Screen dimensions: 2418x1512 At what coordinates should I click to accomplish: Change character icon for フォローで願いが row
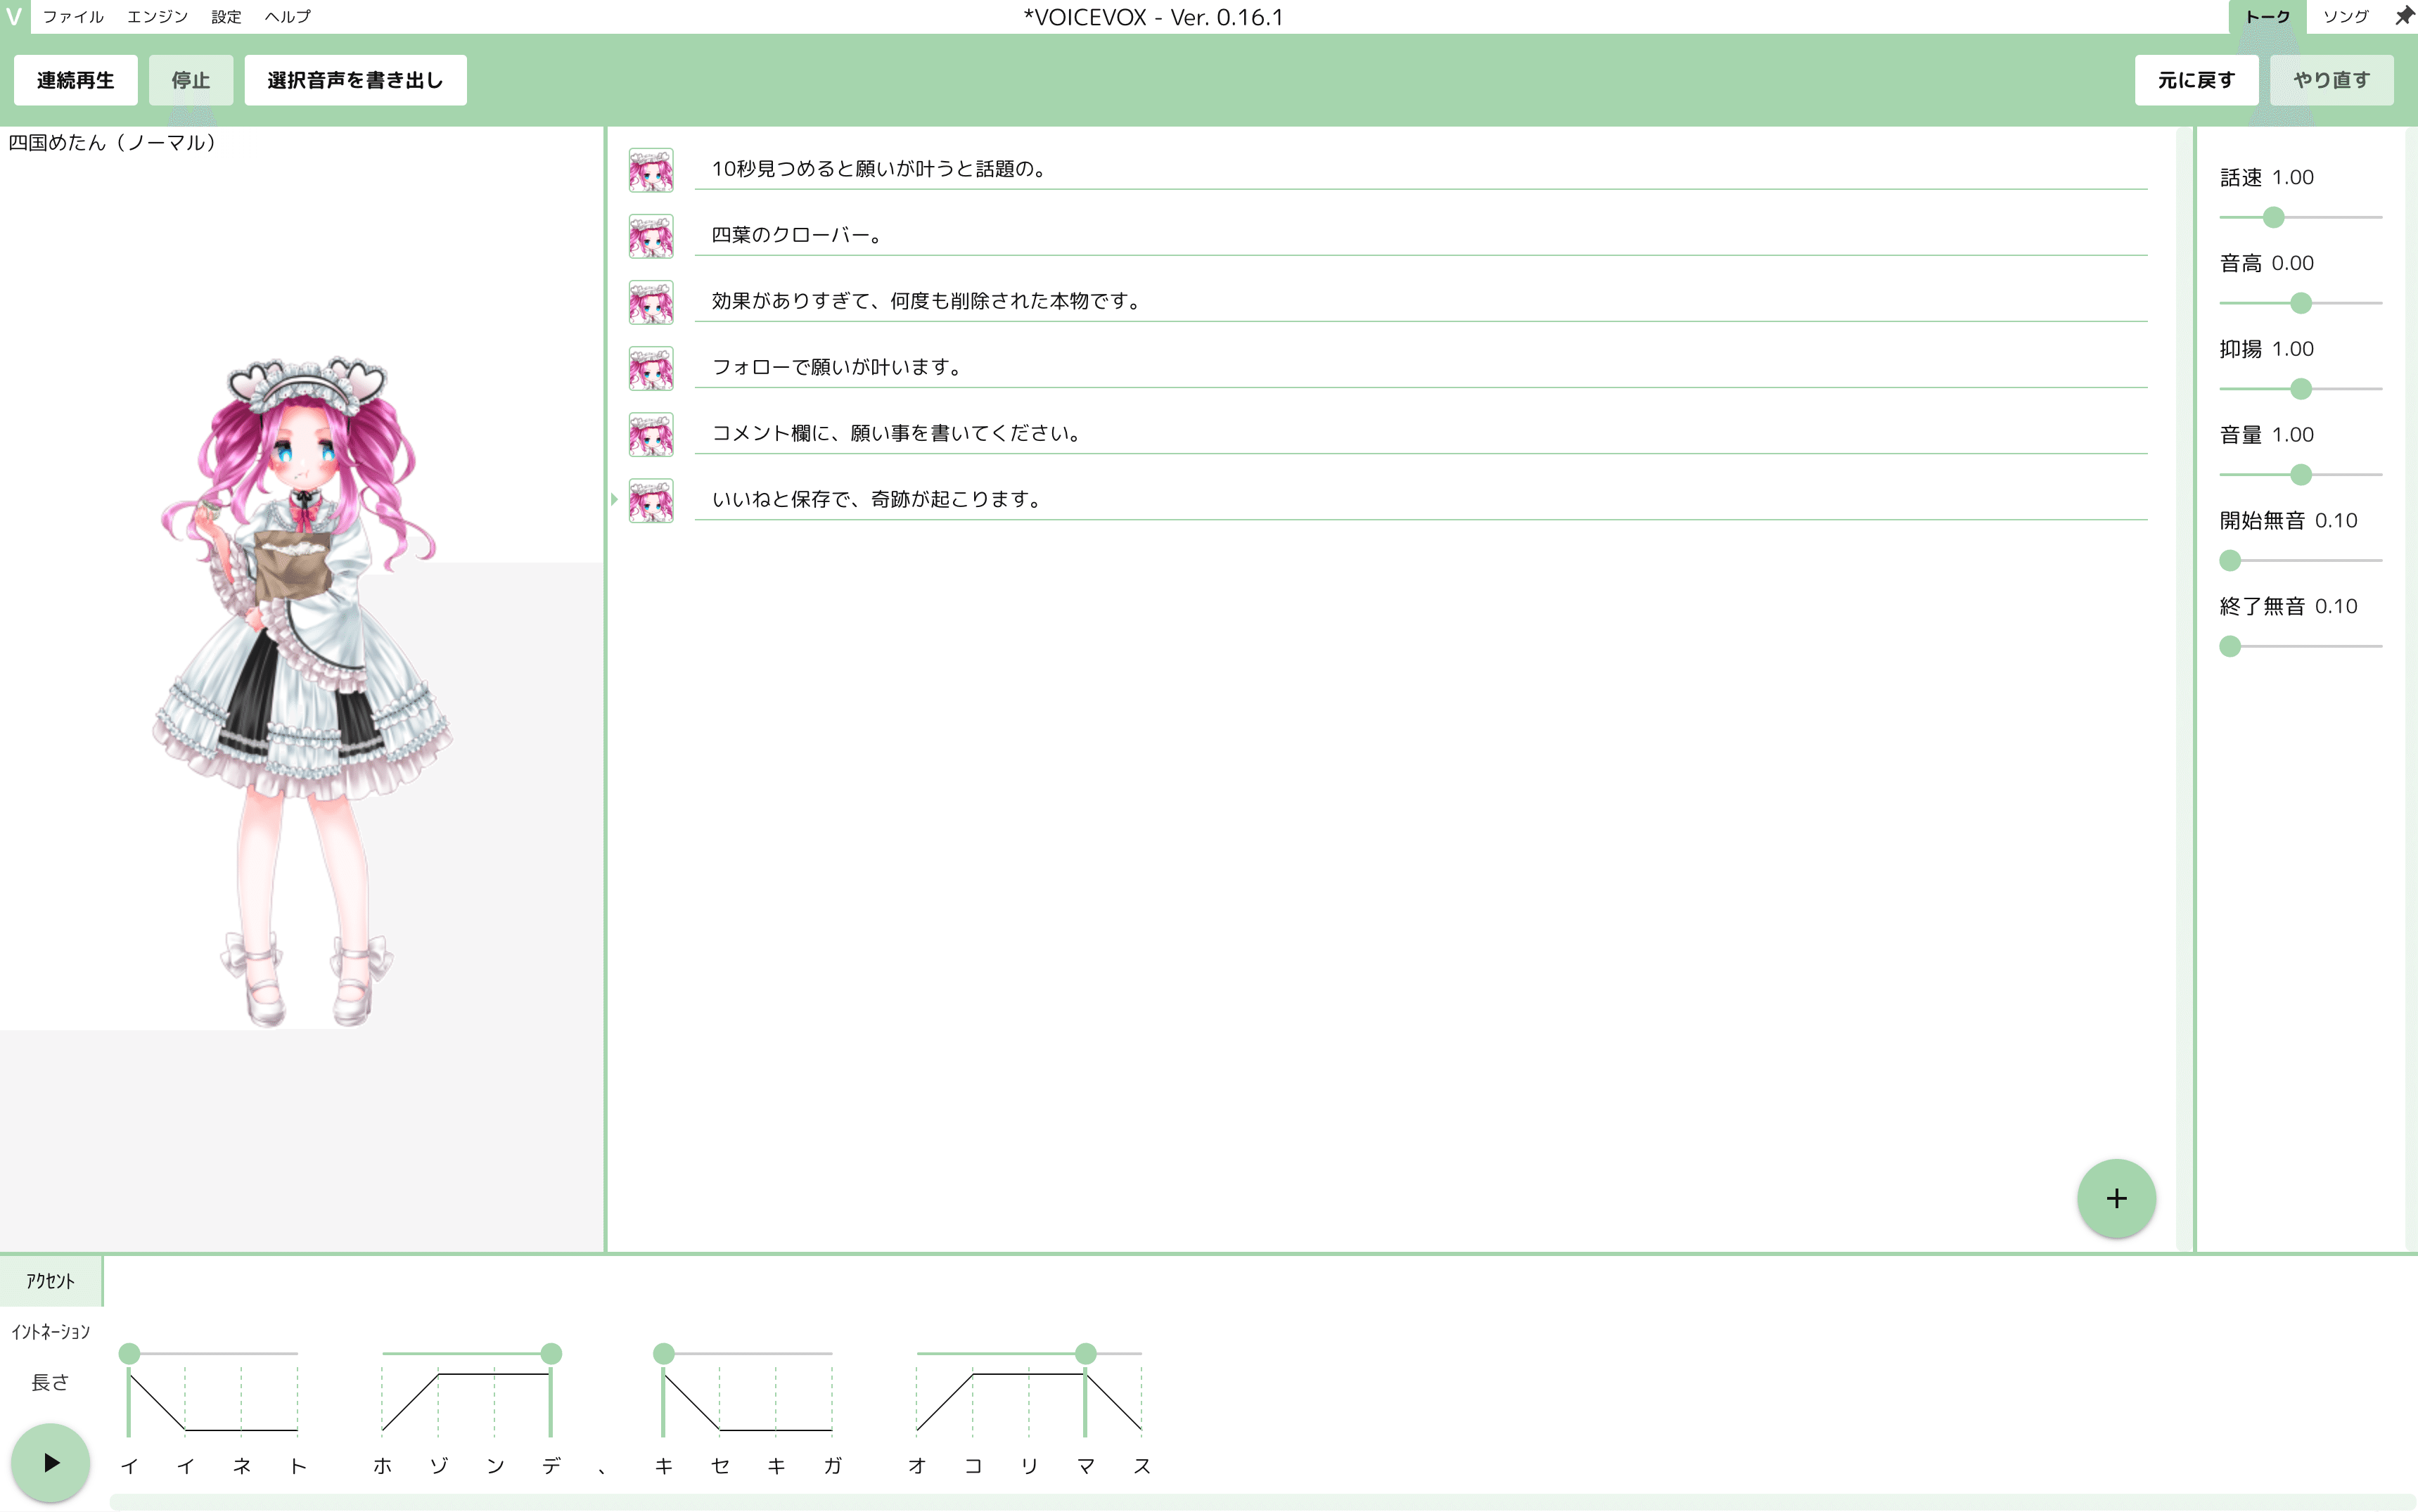click(x=651, y=368)
